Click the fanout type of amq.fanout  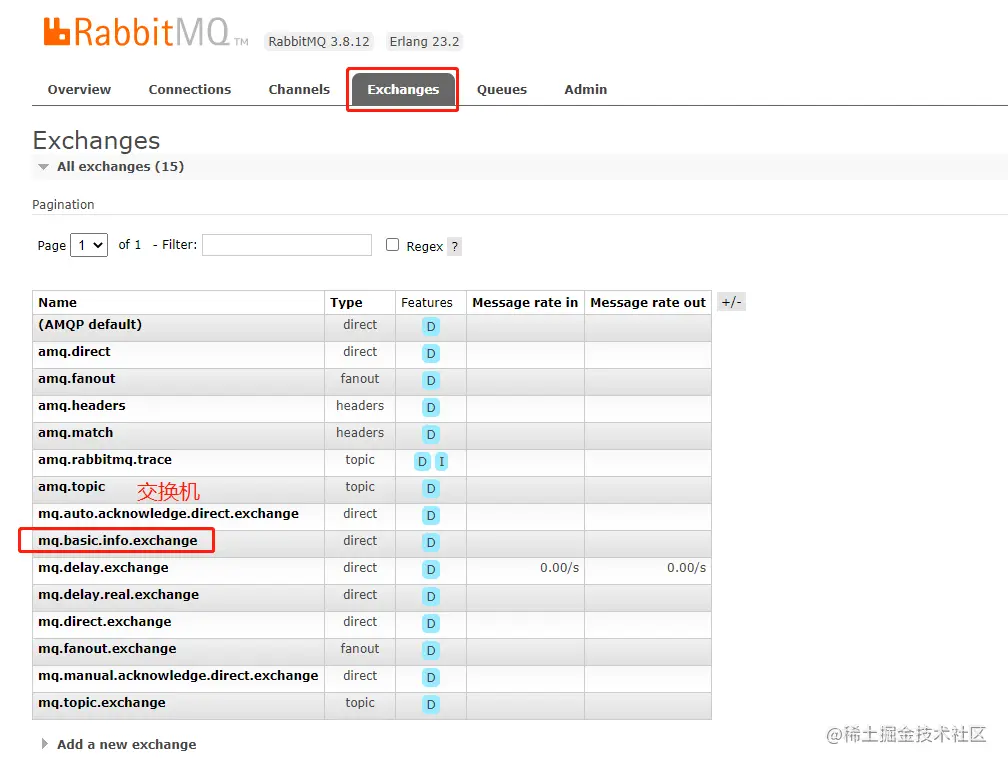pyautogui.click(x=360, y=379)
